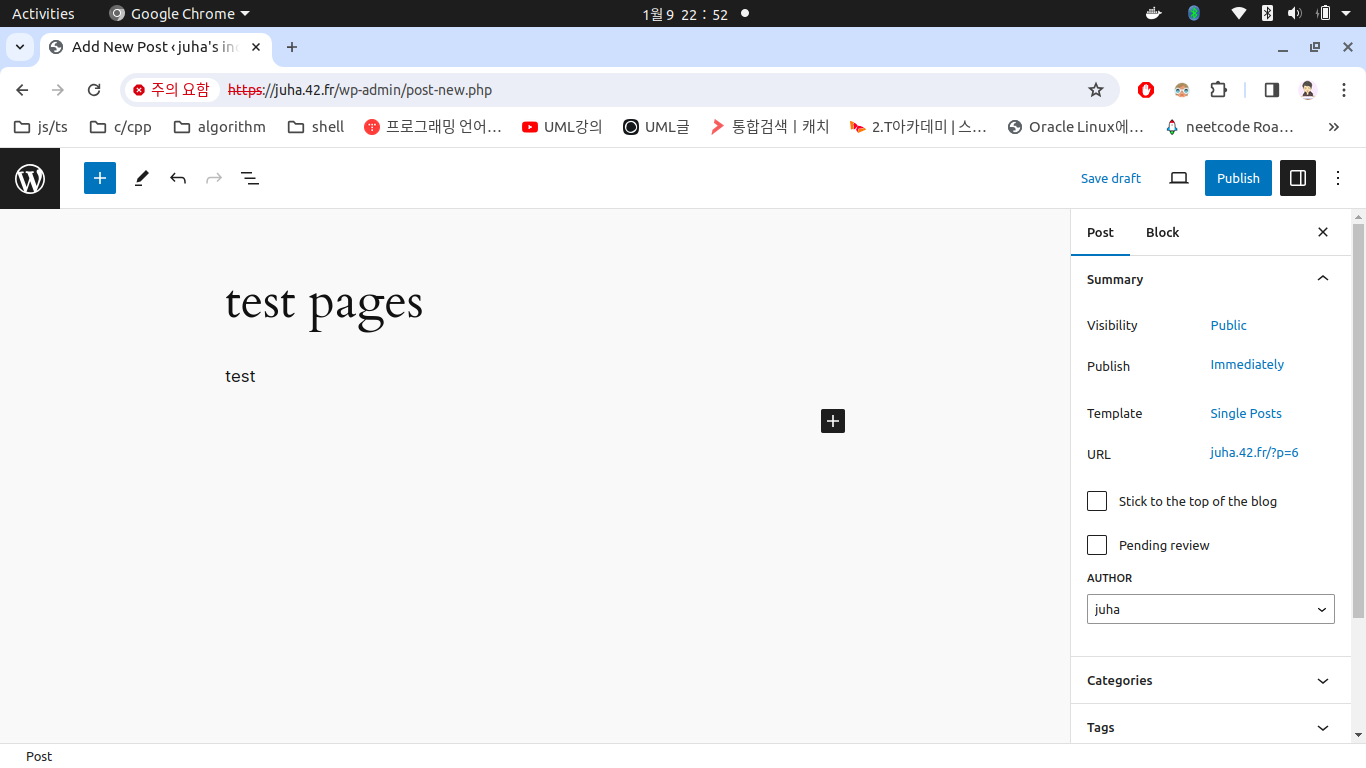
Task: Close the settings sidebar
Action: coord(1323,232)
